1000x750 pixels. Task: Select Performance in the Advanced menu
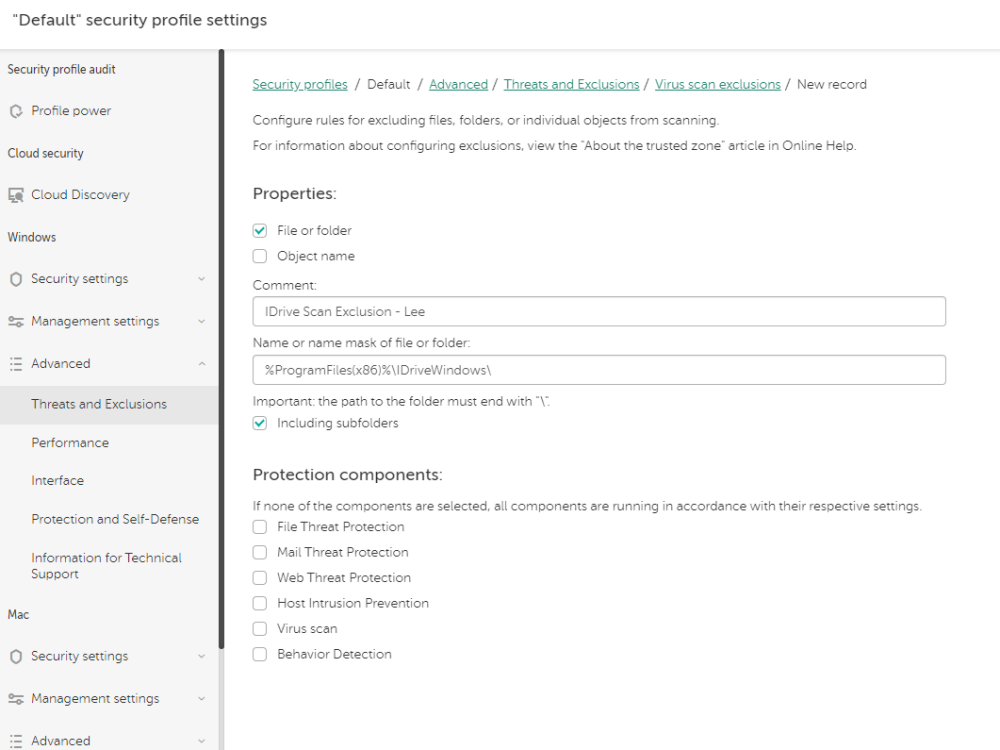pyautogui.click(x=71, y=442)
